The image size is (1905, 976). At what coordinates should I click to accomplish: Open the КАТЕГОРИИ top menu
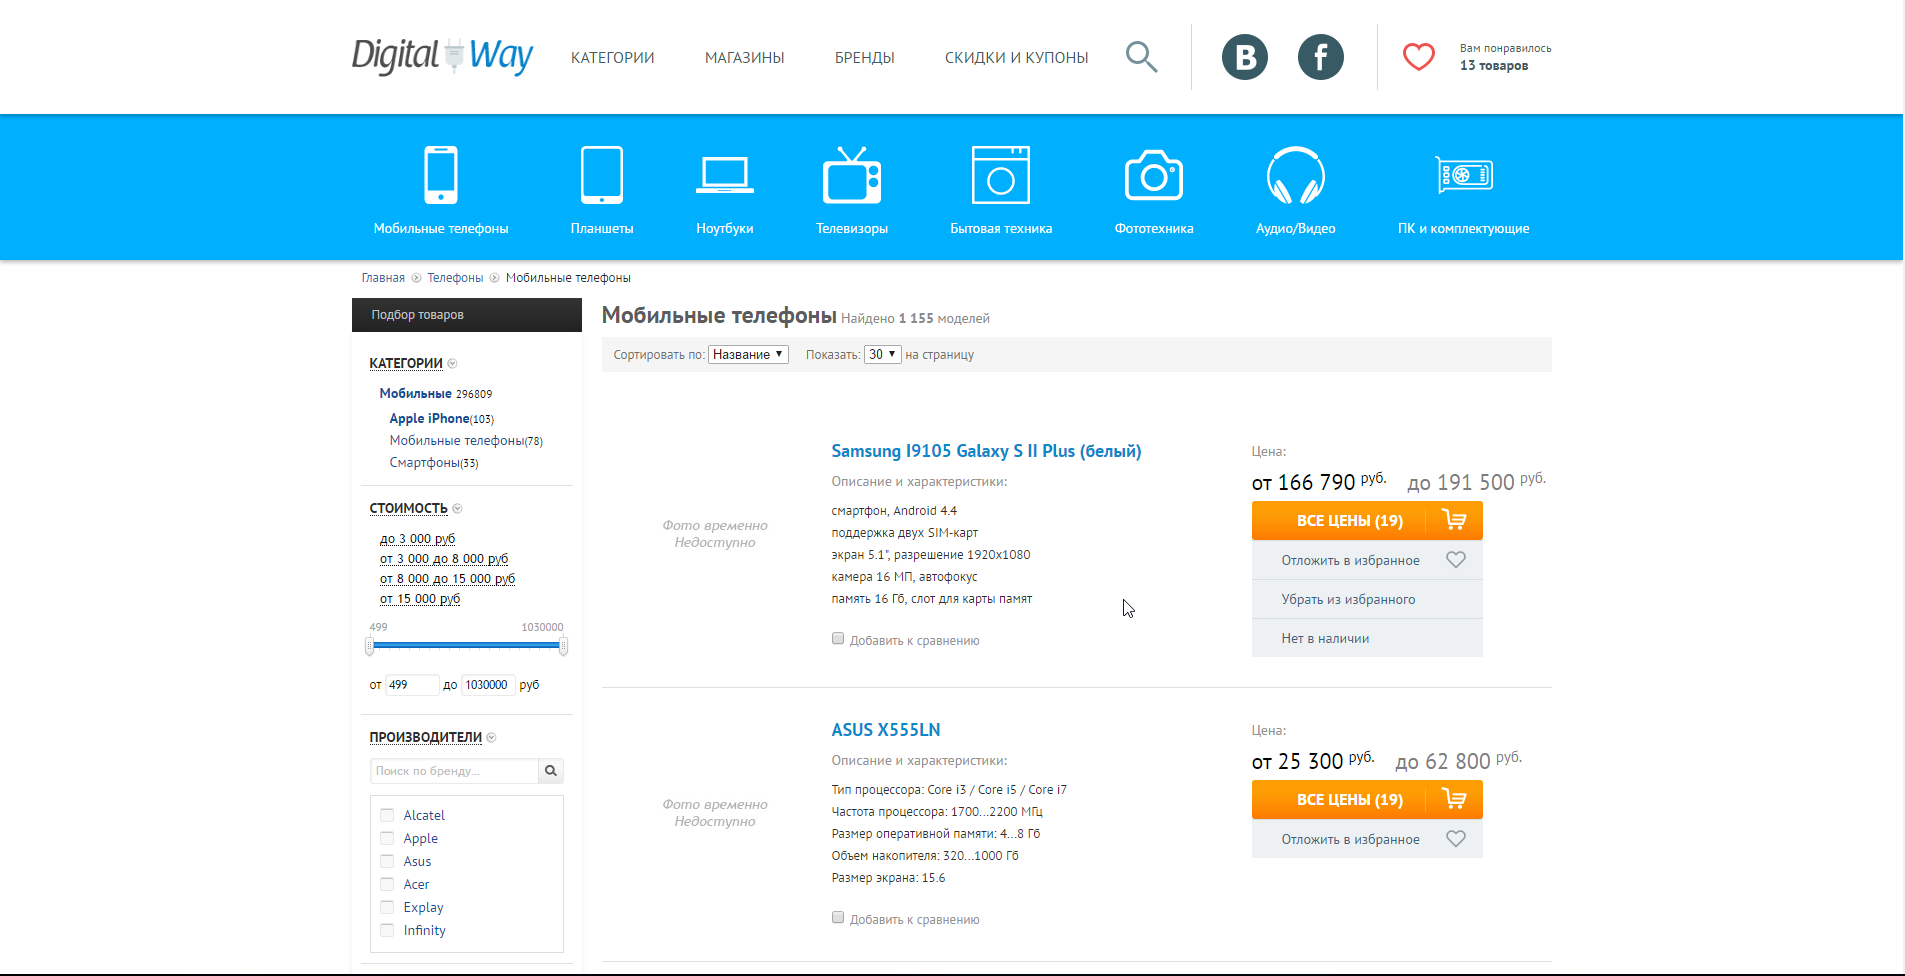tap(612, 58)
